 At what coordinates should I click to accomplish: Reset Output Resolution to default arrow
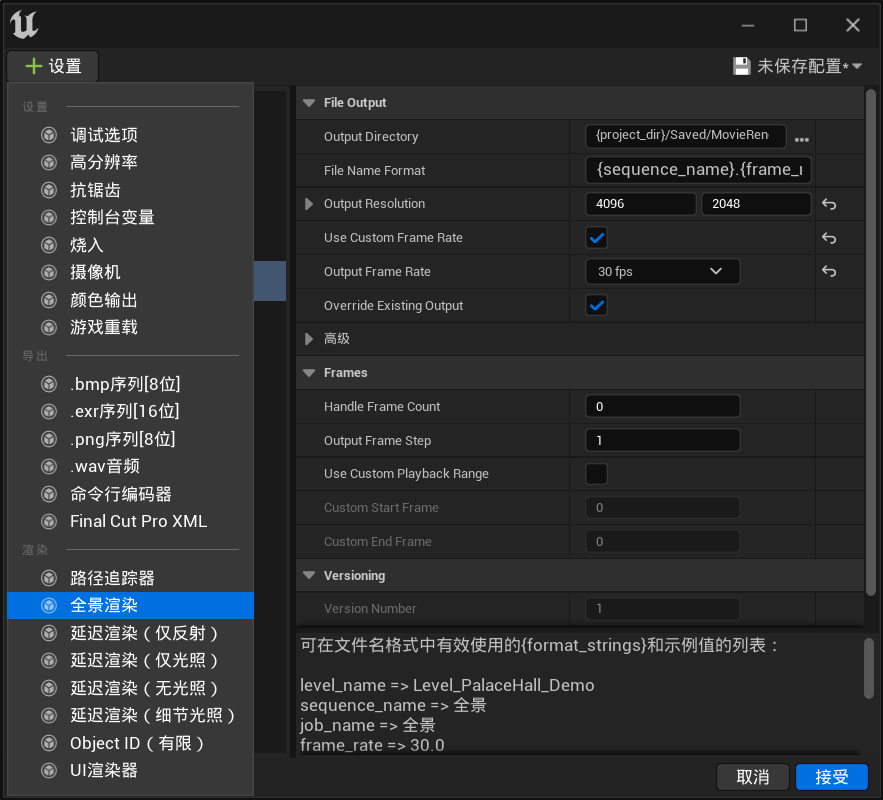pyautogui.click(x=828, y=204)
